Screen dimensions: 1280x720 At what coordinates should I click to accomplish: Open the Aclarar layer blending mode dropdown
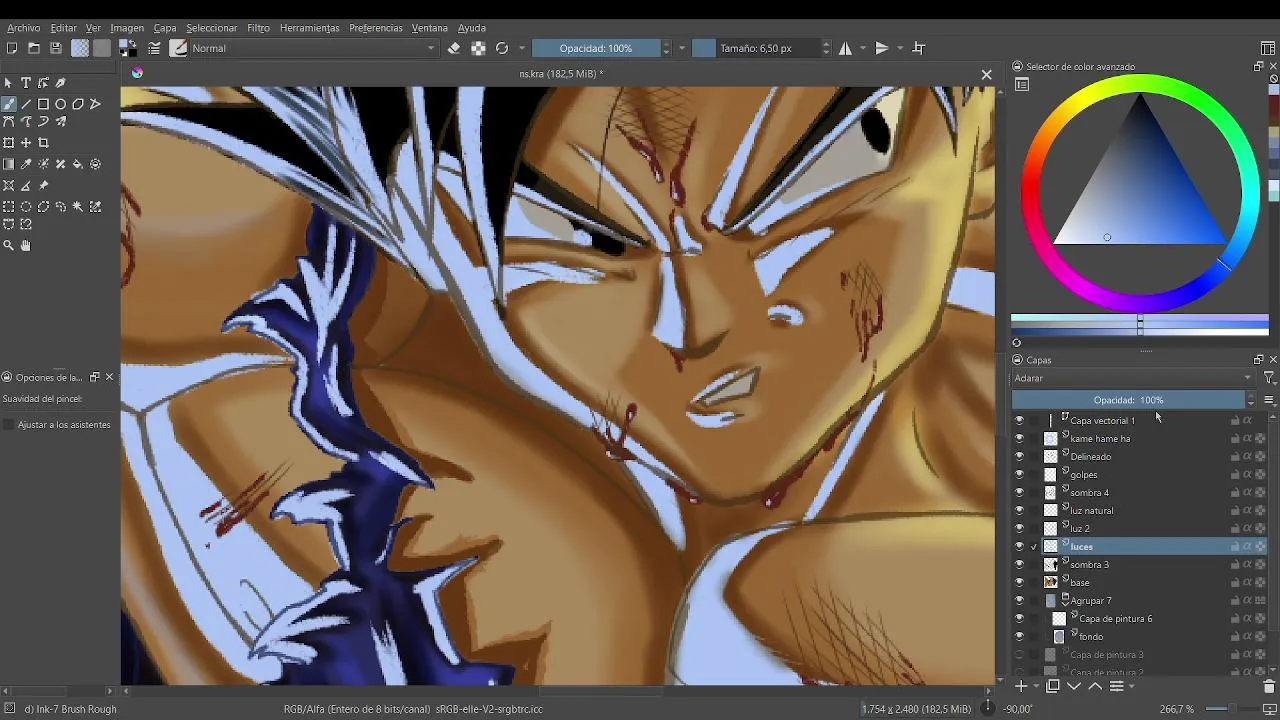click(x=1133, y=378)
